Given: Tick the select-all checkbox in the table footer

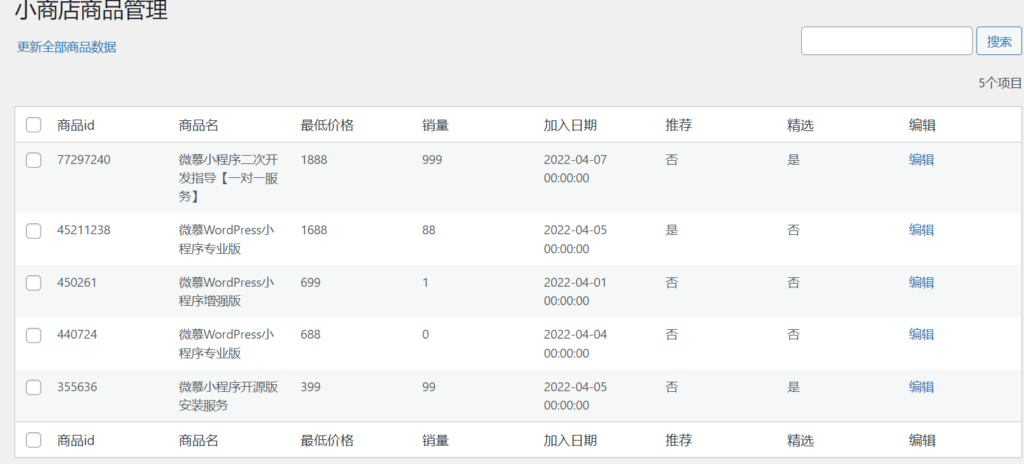Looking at the screenshot, I should [x=33, y=440].
